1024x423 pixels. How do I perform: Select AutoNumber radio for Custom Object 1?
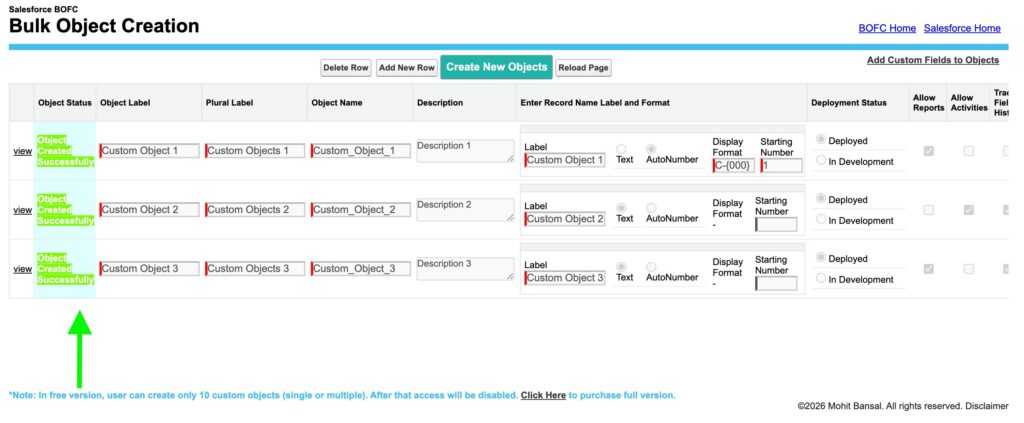pyautogui.click(x=651, y=149)
